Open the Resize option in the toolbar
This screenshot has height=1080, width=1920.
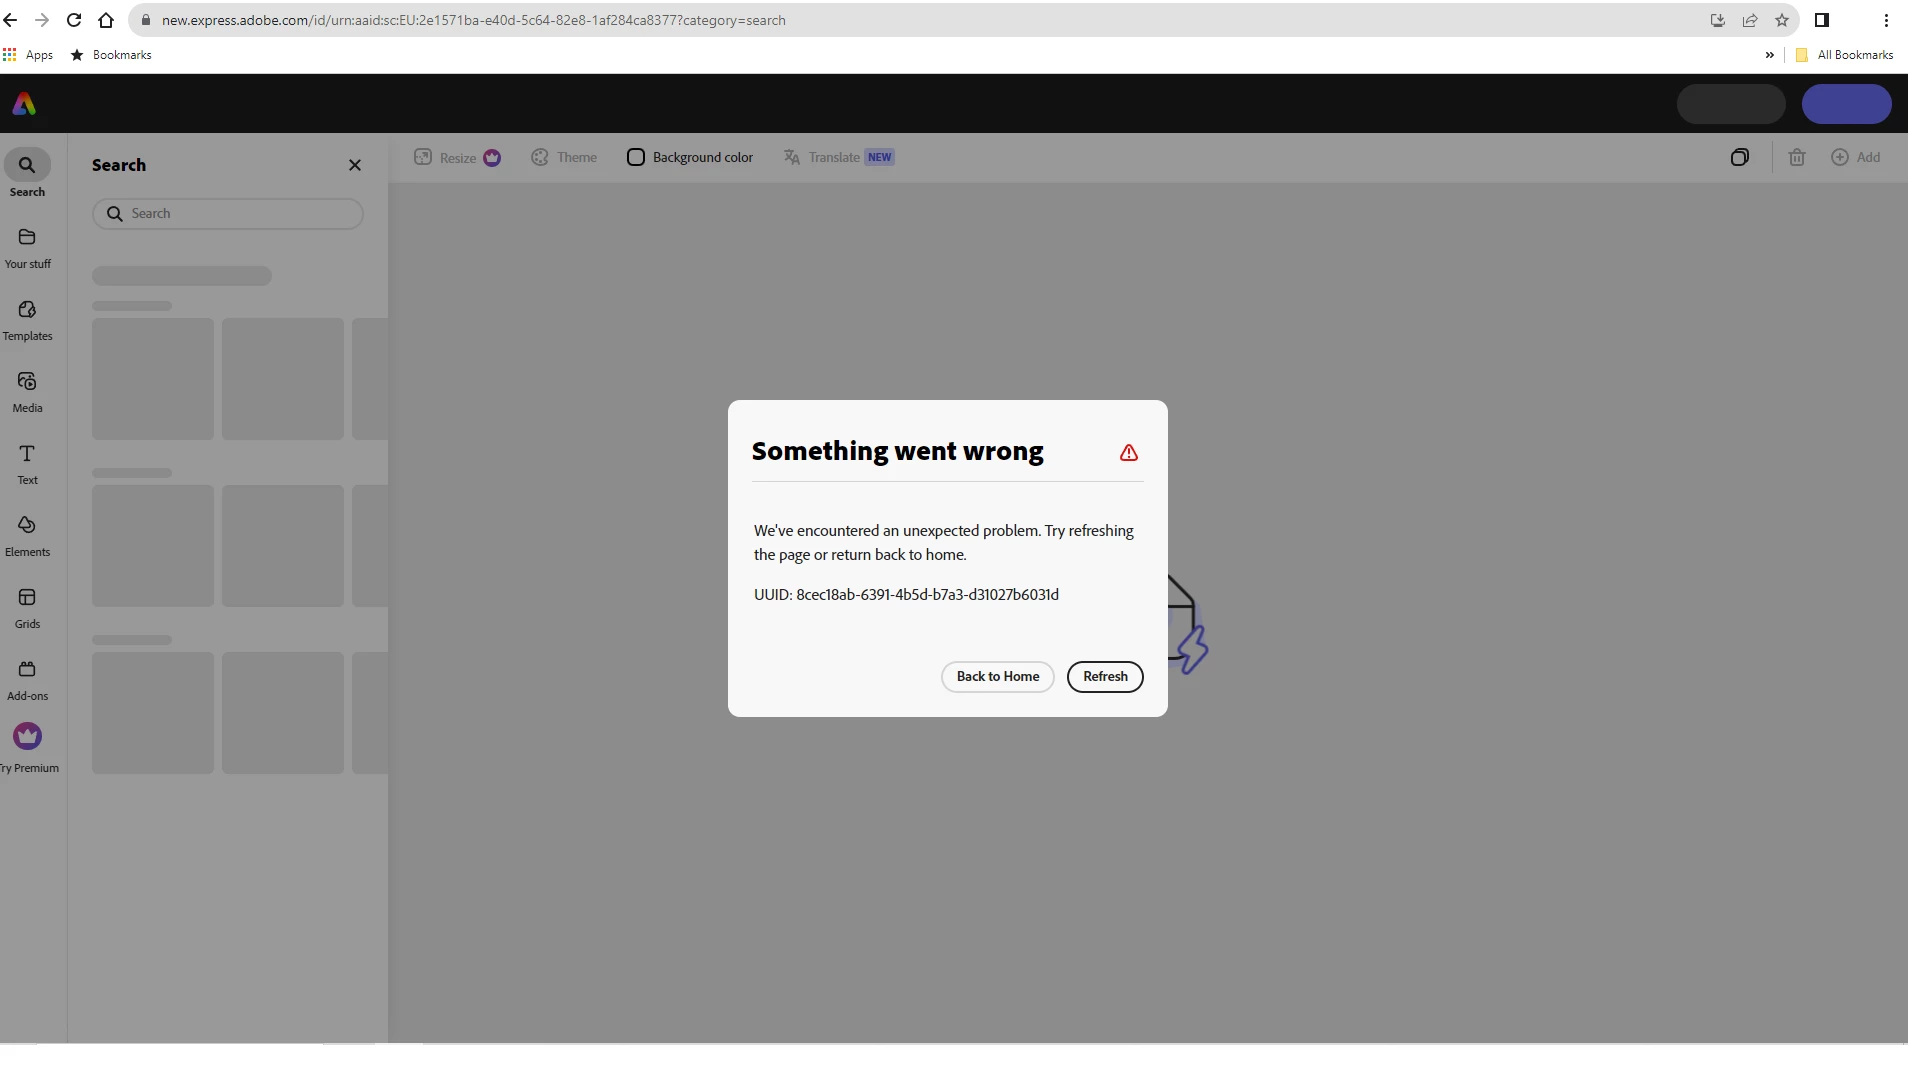click(457, 158)
